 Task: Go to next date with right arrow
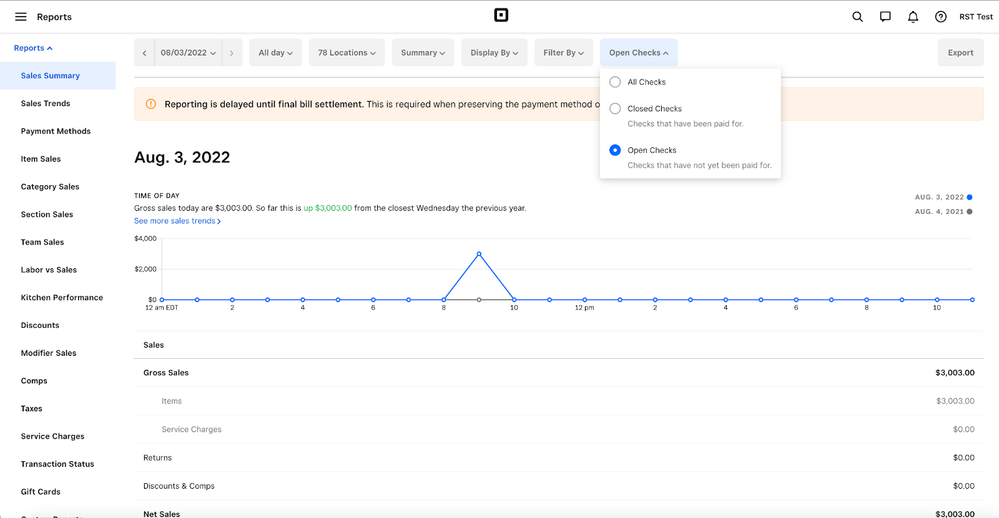click(232, 53)
